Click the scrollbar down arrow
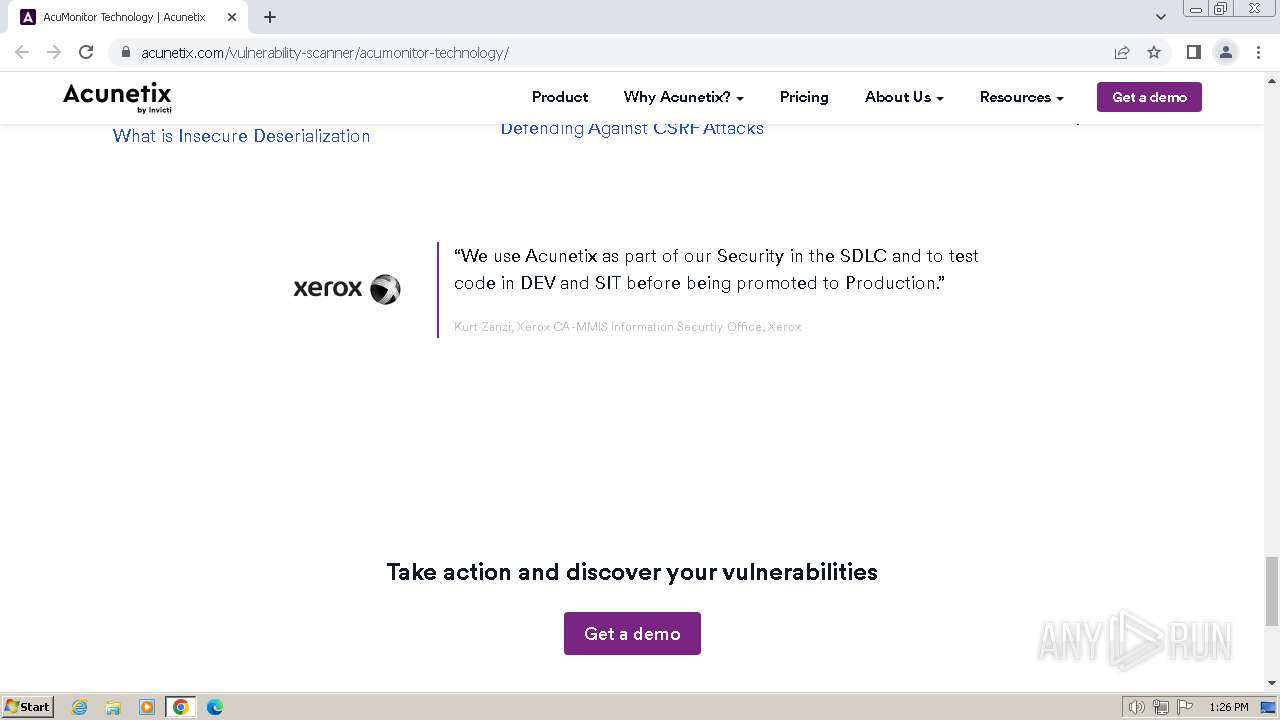Viewport: 1280px width, 720px height. point(1272,683)
